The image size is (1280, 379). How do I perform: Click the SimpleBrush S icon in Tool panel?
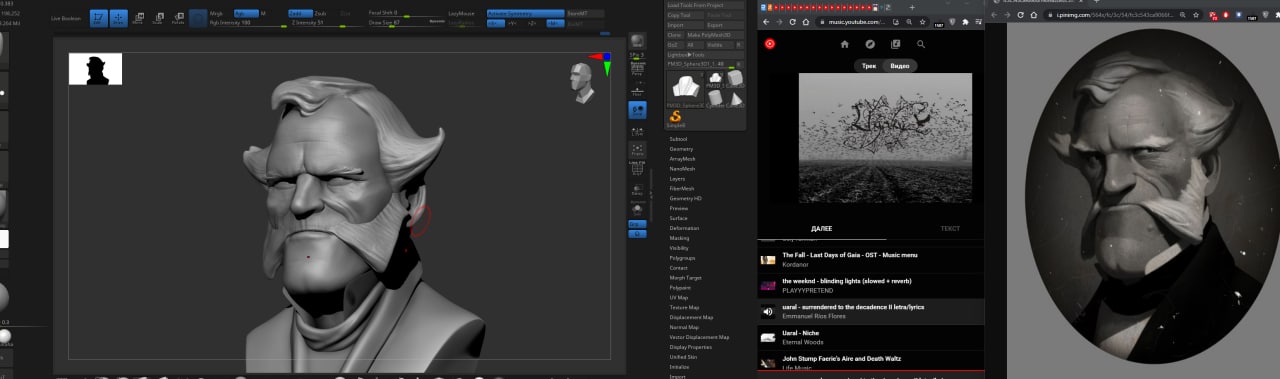(675, 118)
